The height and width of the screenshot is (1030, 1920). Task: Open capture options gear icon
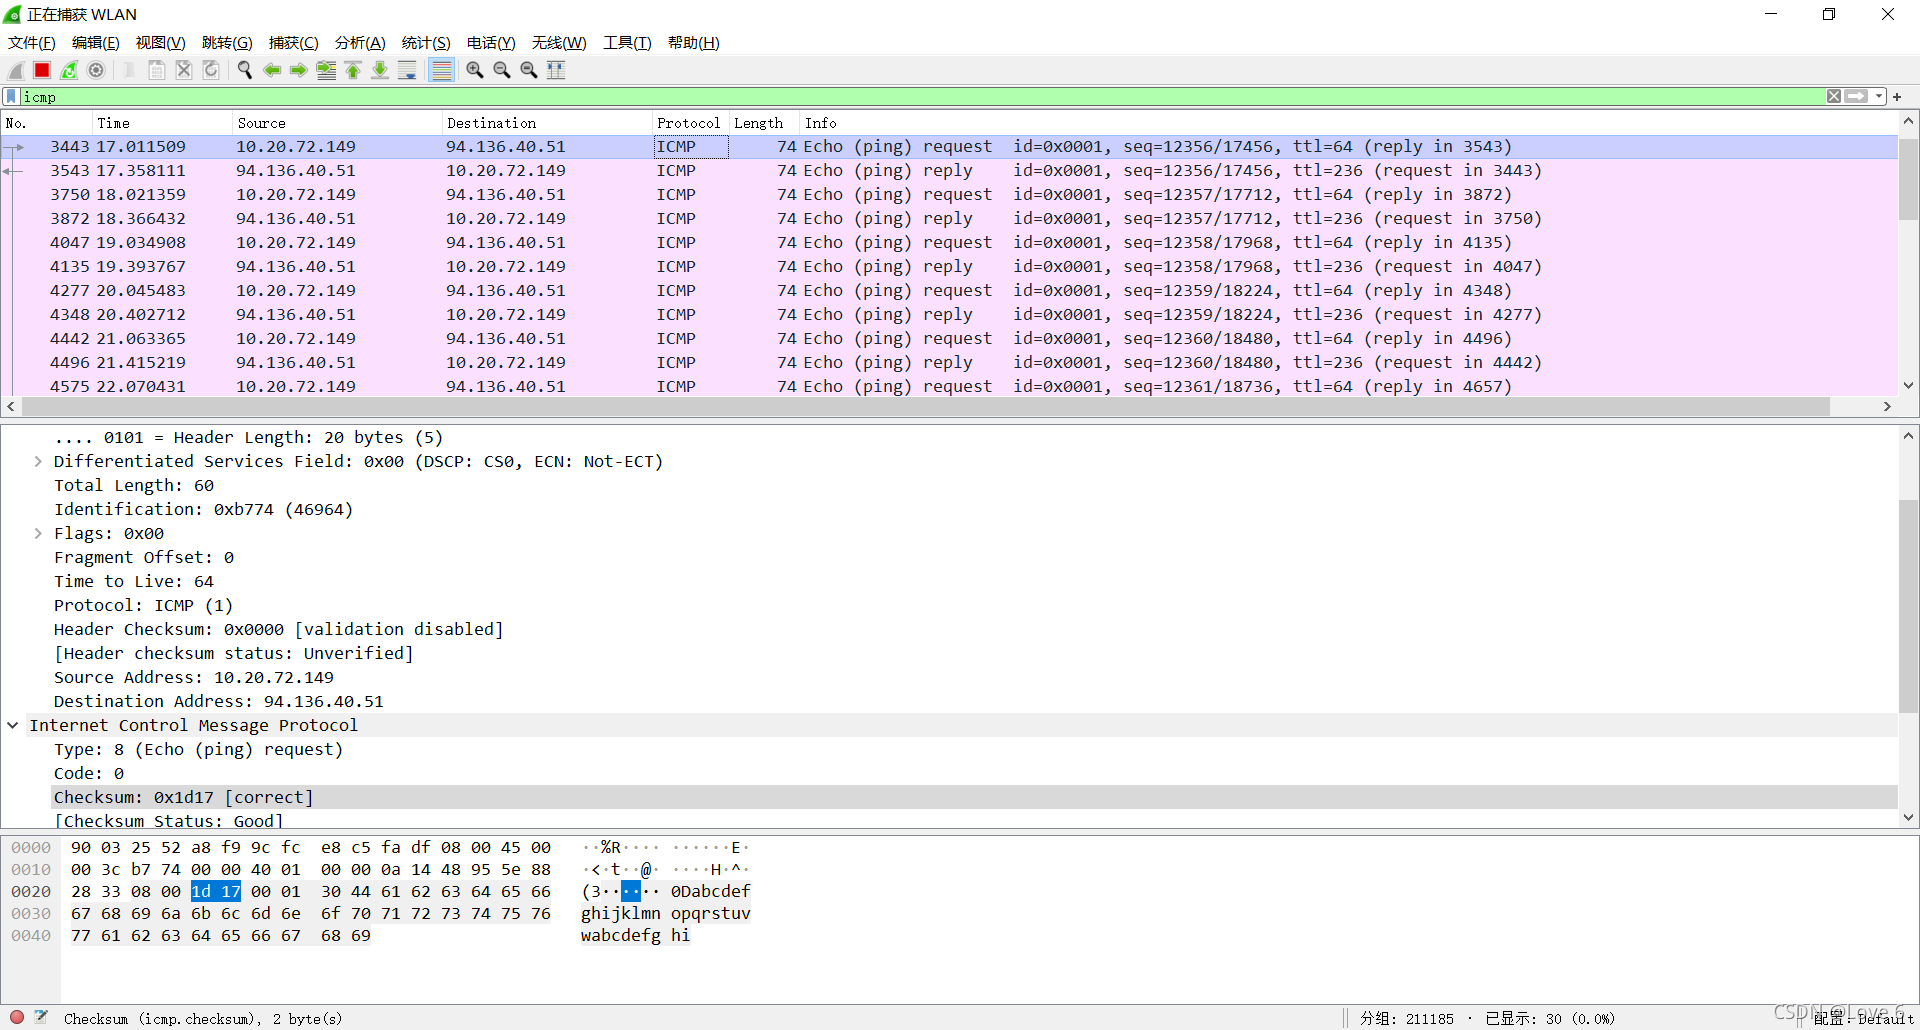(96, 70)
